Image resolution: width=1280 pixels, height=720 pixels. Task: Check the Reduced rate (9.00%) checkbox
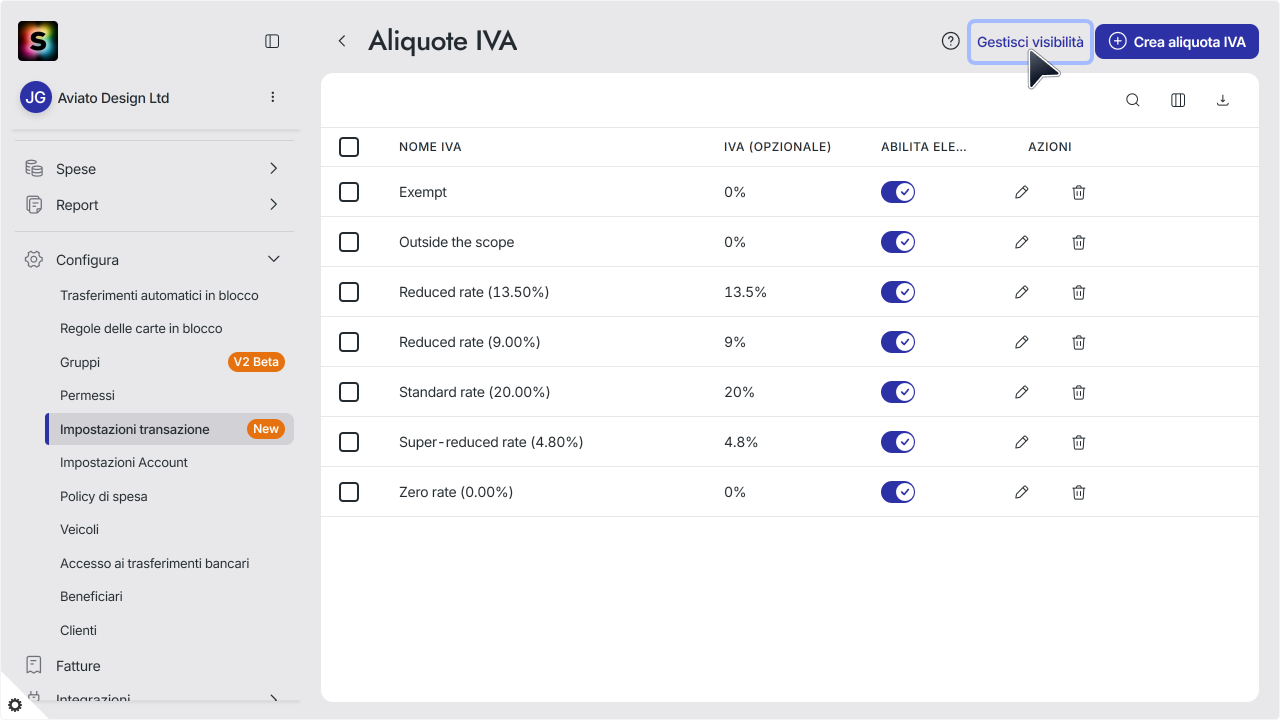coord(349,342)
